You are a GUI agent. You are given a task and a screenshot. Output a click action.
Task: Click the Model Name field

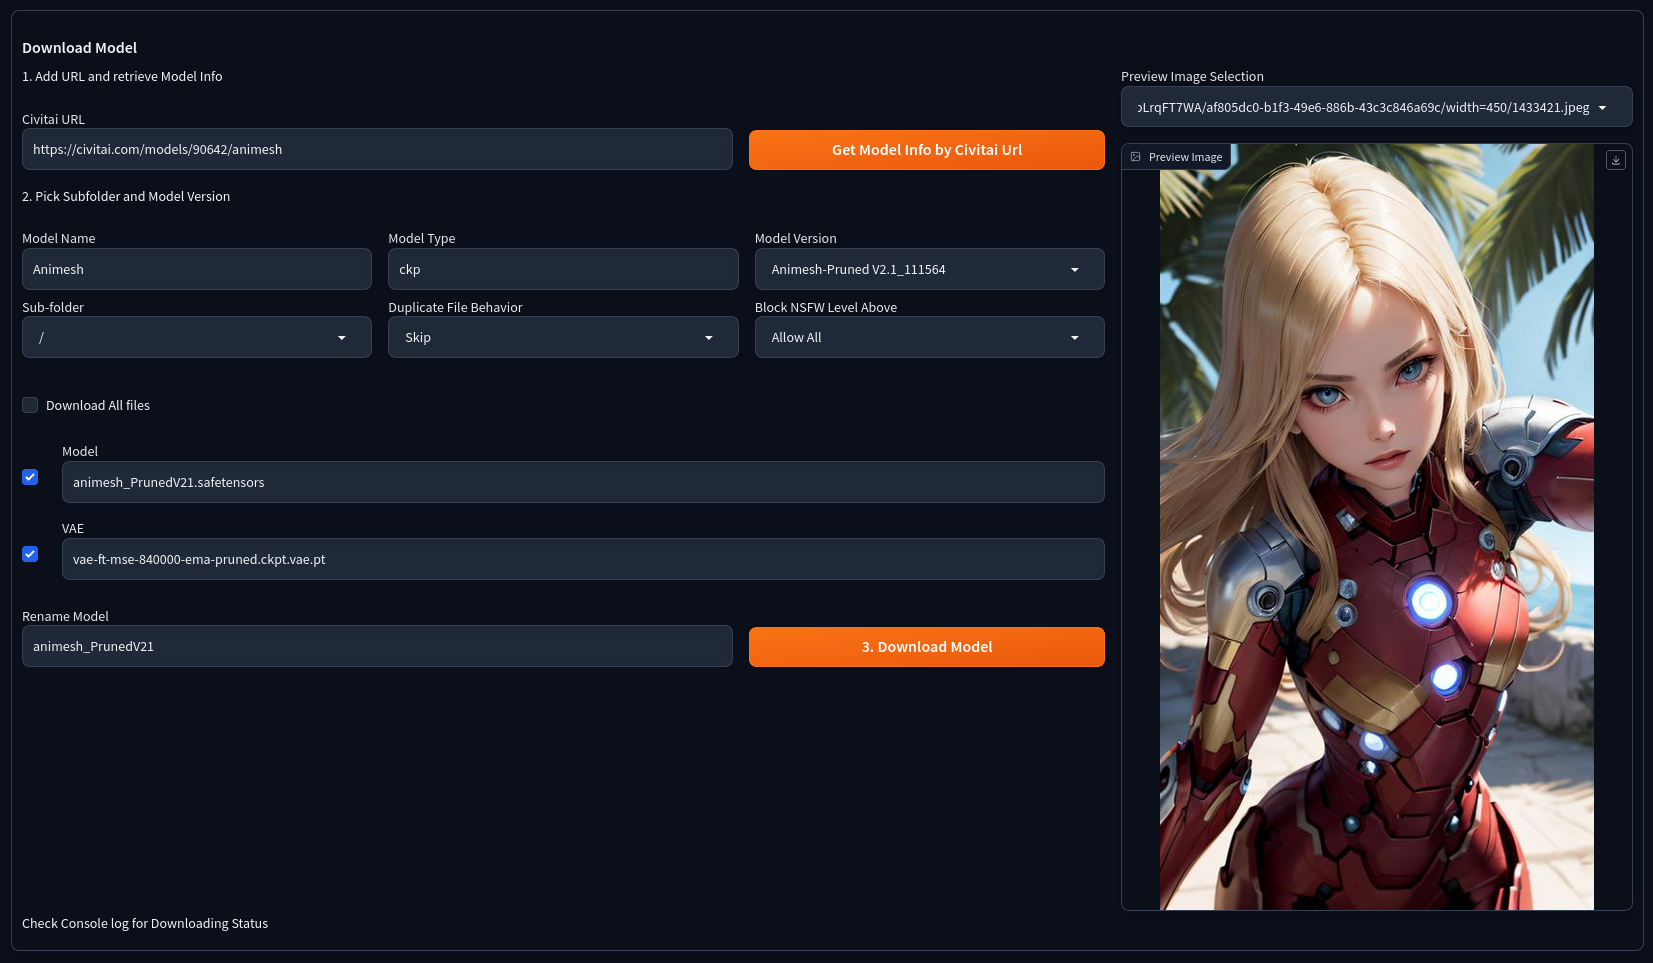click(197, 269)
